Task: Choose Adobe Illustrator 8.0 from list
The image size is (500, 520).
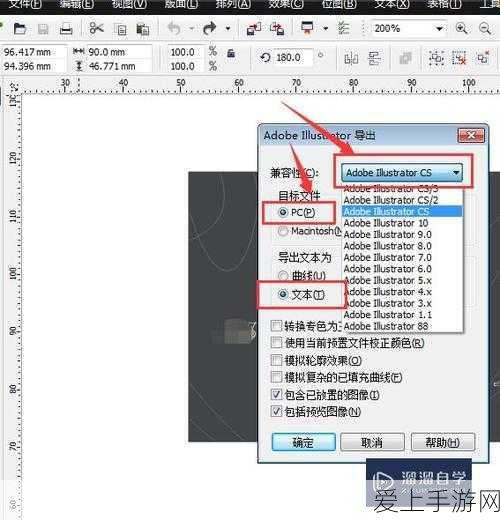Action: 402,246
